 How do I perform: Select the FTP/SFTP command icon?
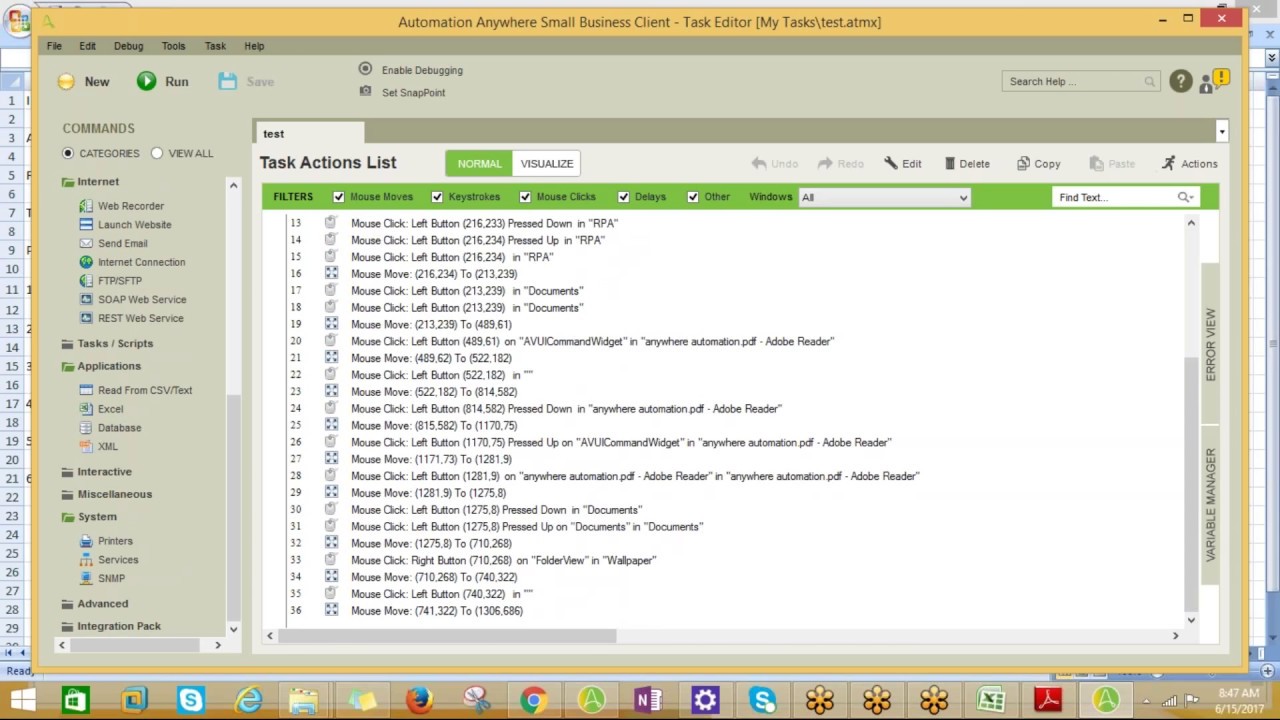pyautogui.click(x=86, y=281)
